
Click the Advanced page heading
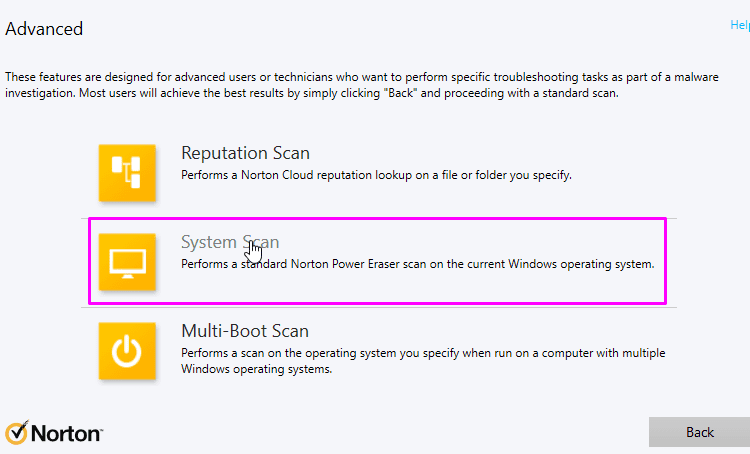[x=44, y=29]
